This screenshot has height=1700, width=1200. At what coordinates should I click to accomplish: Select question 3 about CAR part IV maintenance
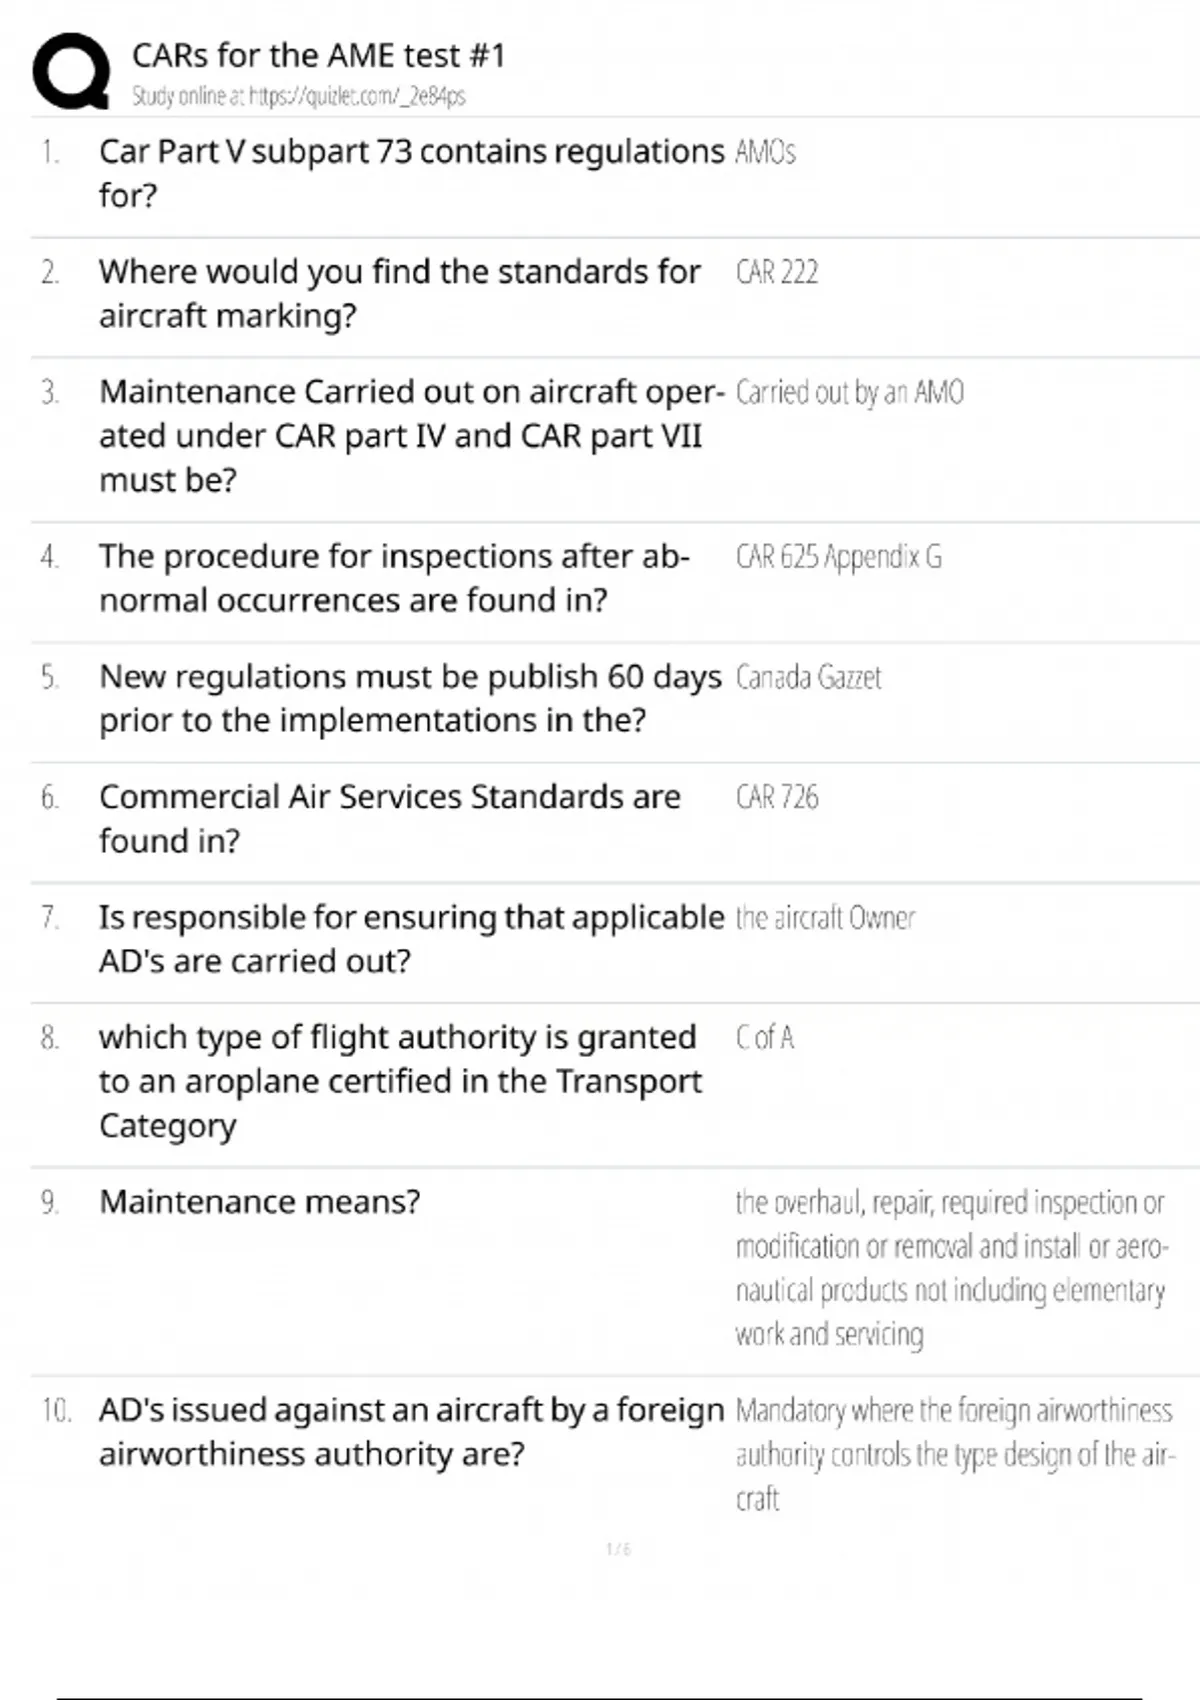point(410,435)
